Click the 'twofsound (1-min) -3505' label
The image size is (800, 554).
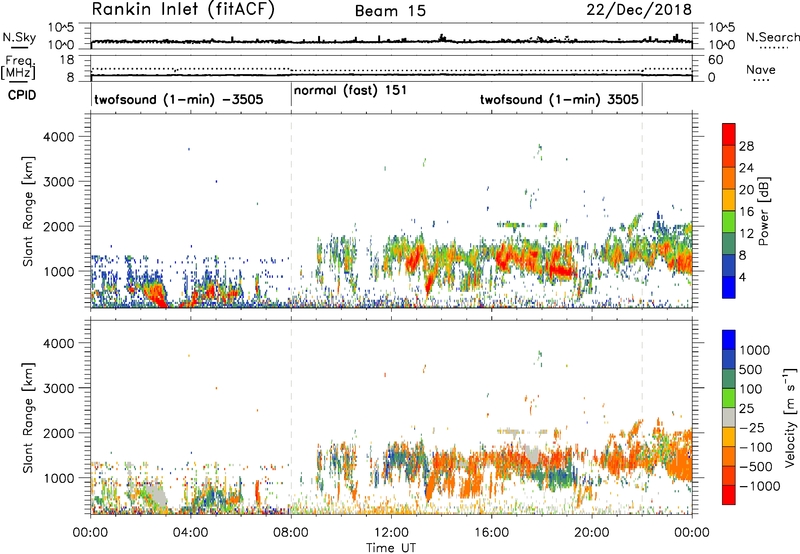click(179, 99)
